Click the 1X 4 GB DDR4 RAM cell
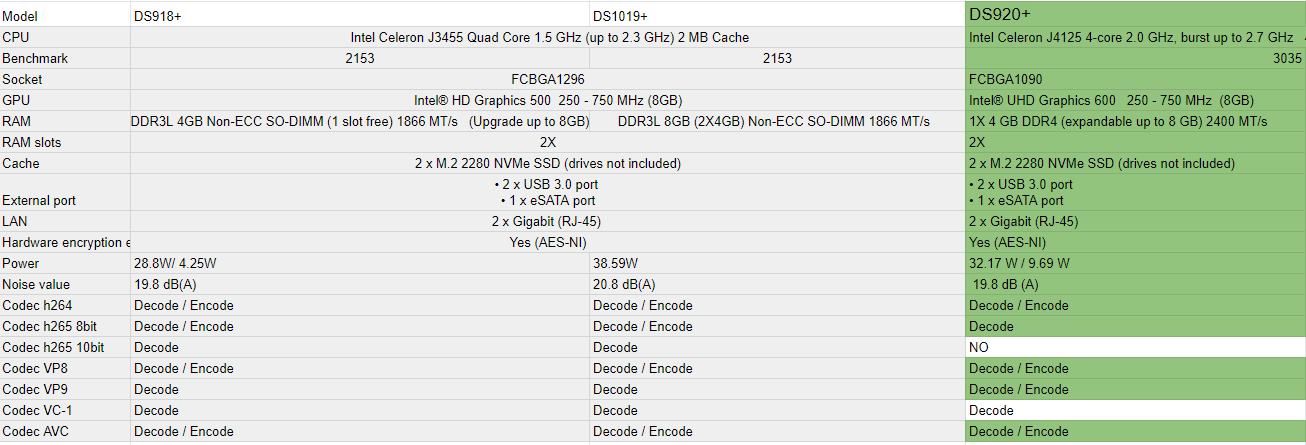 pyautogui.click(x=1135, y=121)
